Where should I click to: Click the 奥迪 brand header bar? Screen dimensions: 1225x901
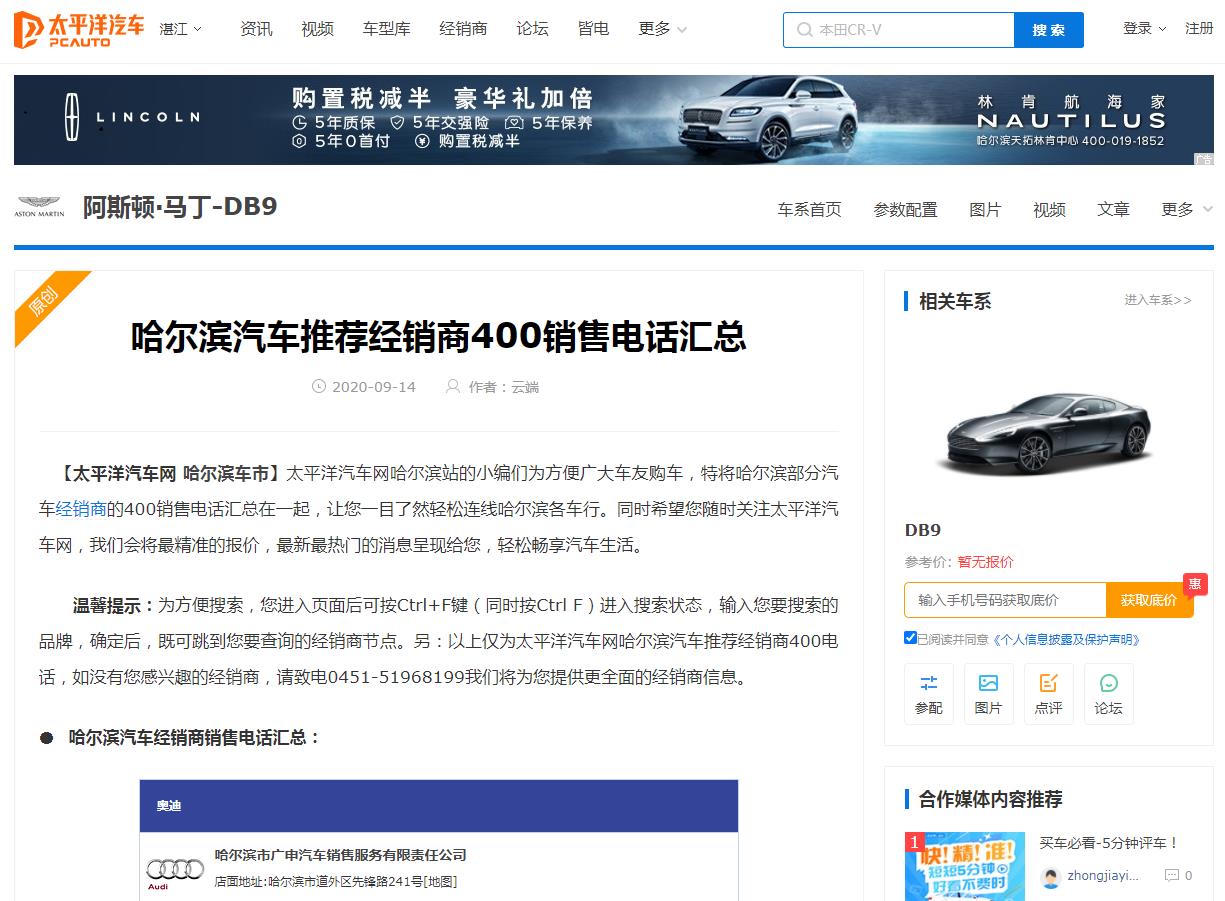(x=439, y=806)
